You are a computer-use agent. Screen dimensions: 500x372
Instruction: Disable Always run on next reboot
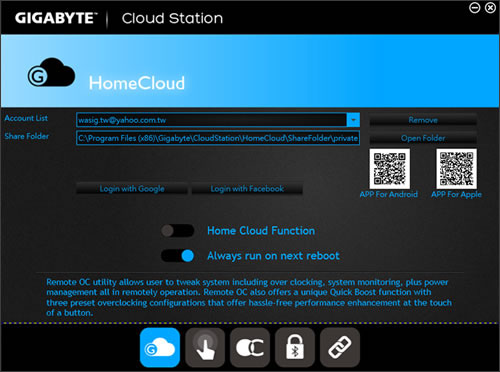coord(177,256)
